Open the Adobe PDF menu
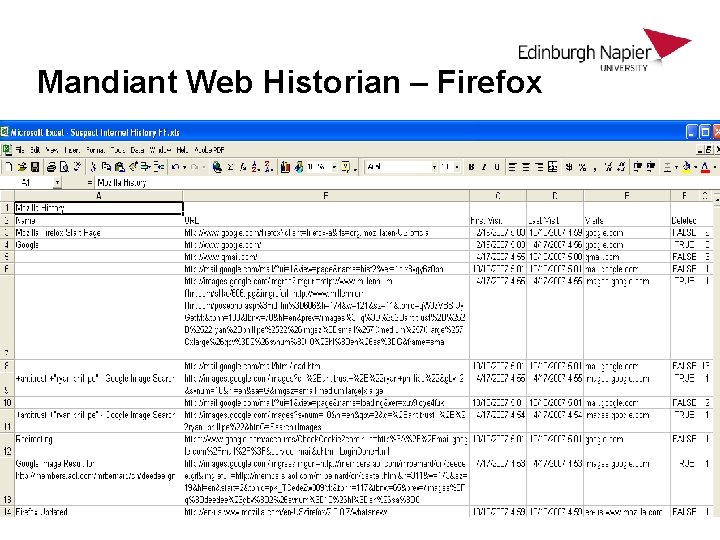This screenshot has width=720, height=540. tap(209, 150)
